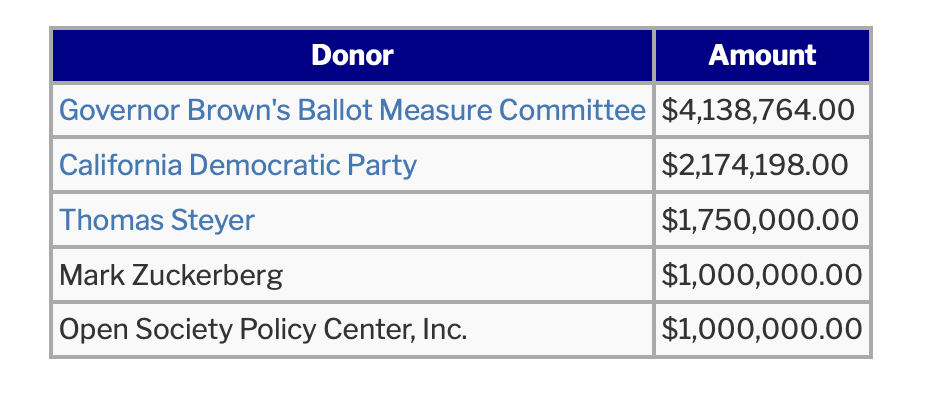Click the Mark Zuckerberg donor cell
This screenshot has height=396, width=934.
coord(353,275)
